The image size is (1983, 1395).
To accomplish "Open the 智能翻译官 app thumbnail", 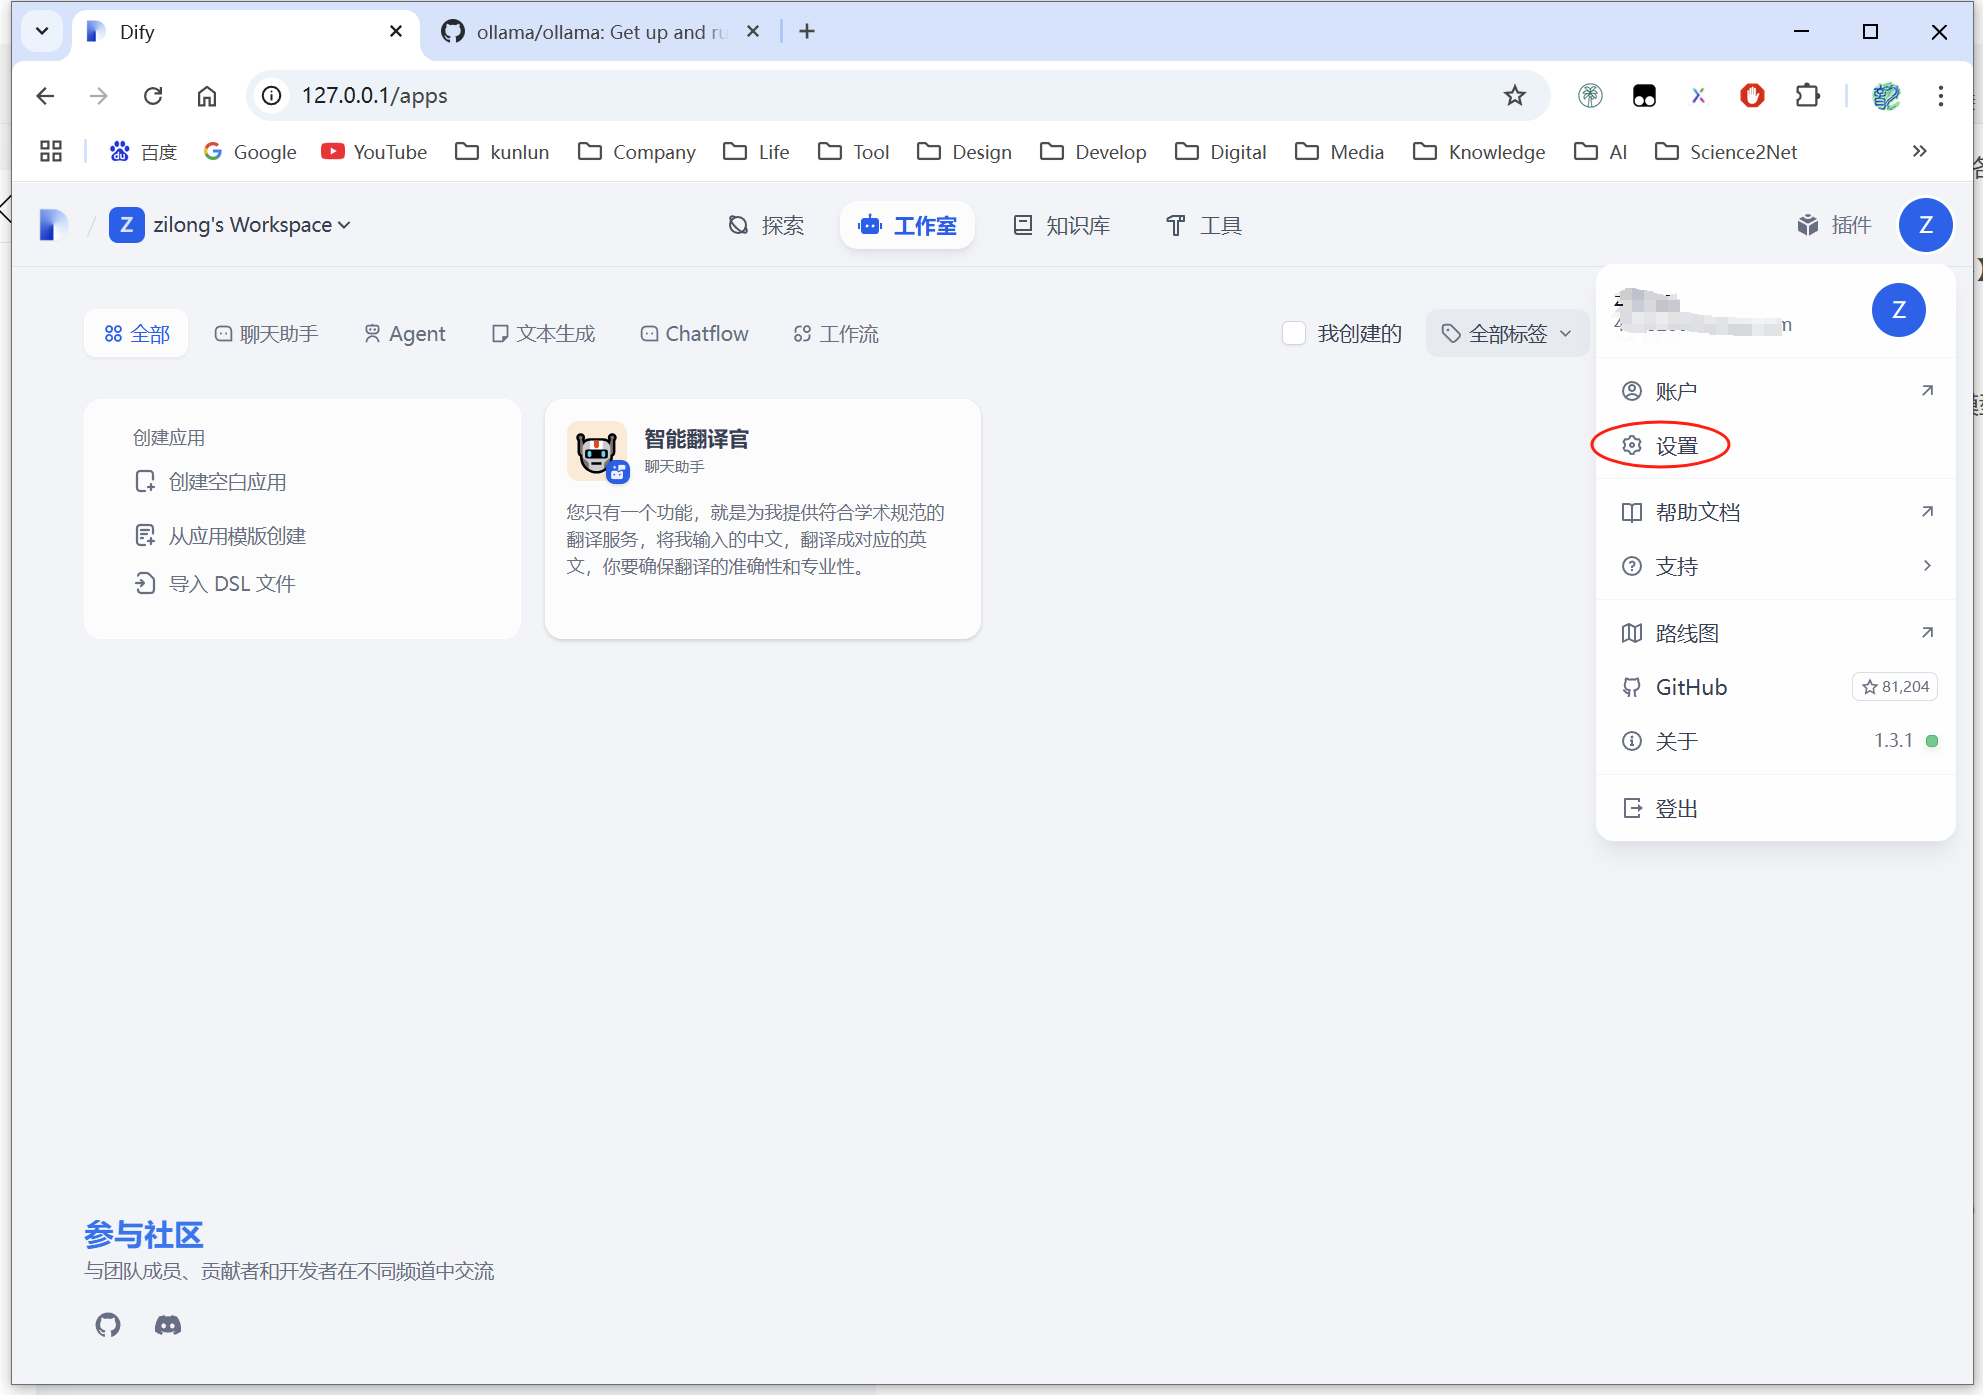I will click(x=596, y=450).
